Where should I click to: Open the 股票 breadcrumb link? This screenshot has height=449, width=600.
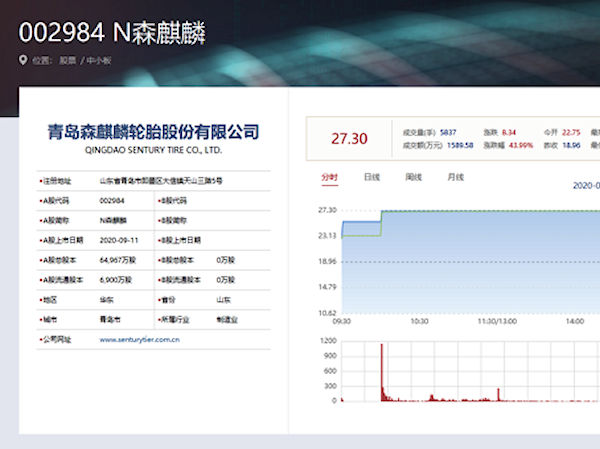click(x=67, y=60)
